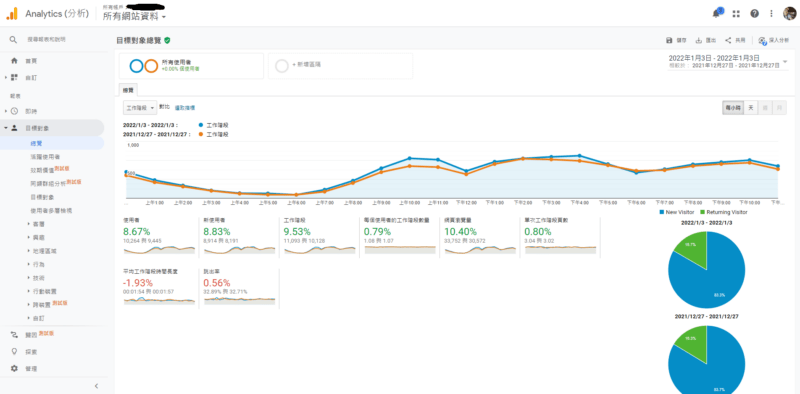Click the Sessions 9.53% metric sparkline
800x394 pixels.
(319, 249)
